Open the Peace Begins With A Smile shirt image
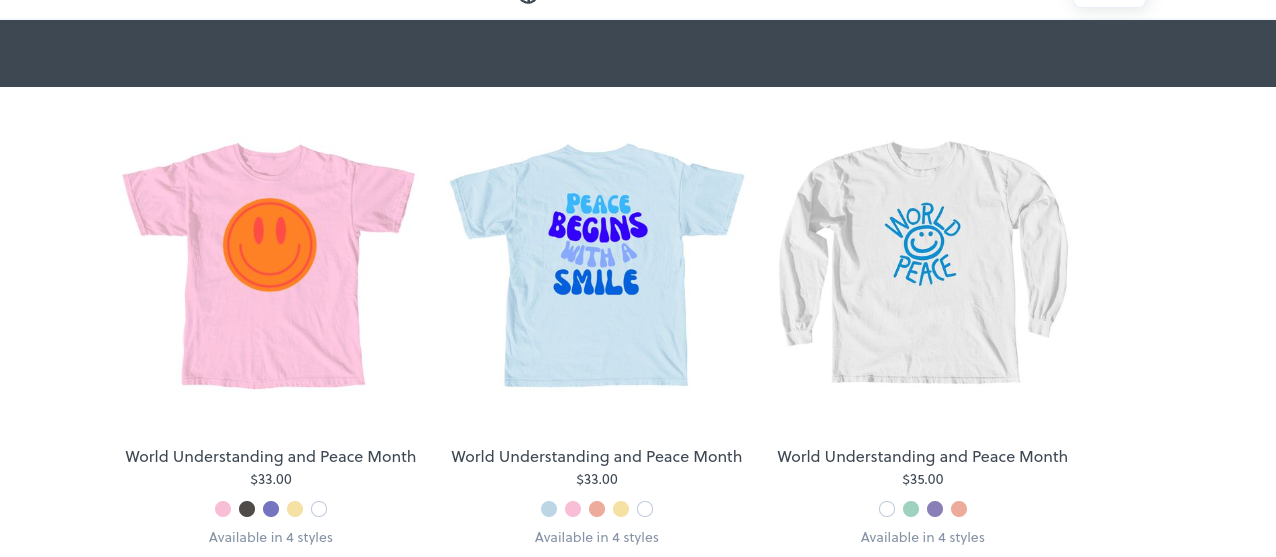 coord(597,265)
